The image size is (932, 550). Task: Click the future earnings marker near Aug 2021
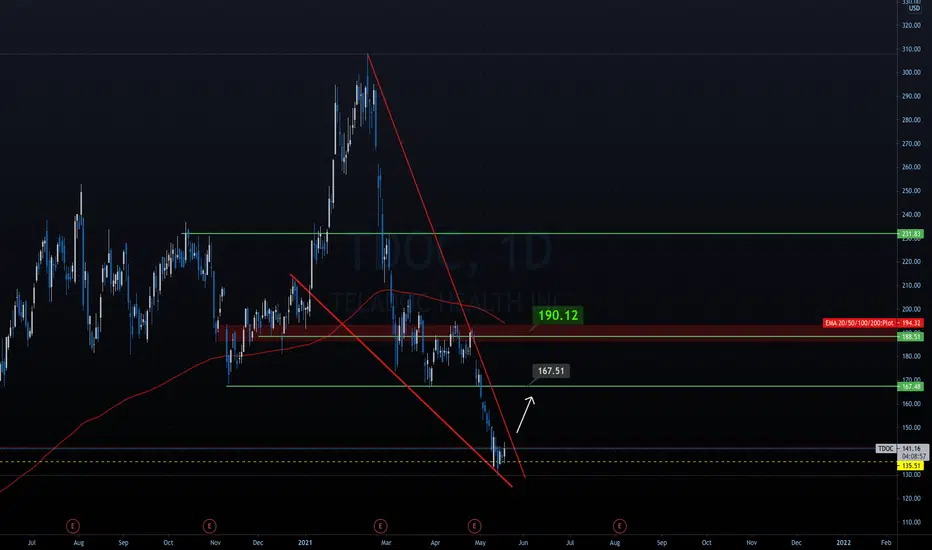pos(619,526)
